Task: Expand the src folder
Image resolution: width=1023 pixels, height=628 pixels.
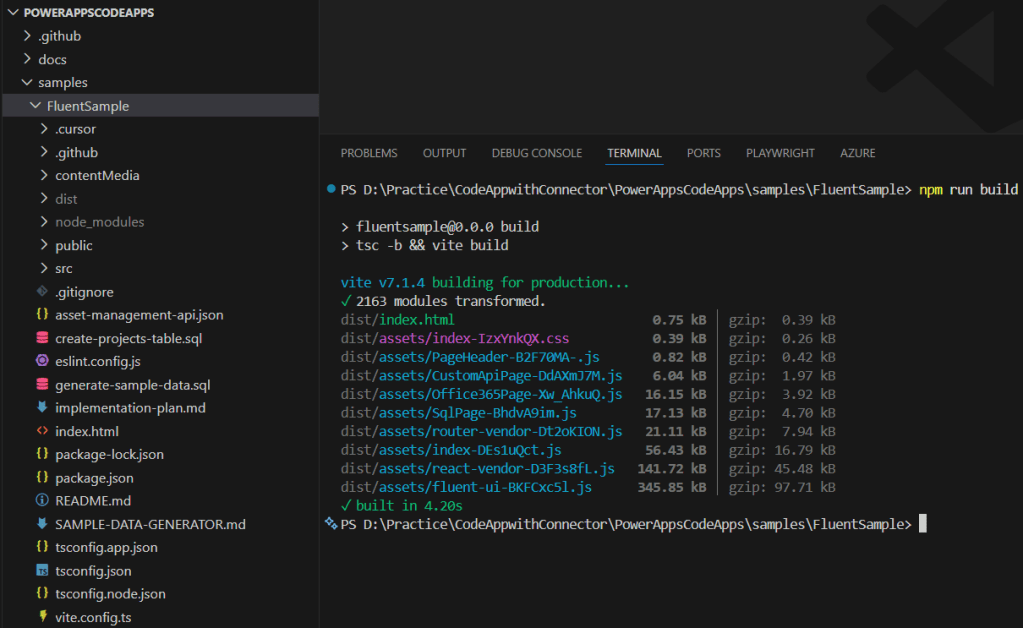Action: (x=44, y=269)
